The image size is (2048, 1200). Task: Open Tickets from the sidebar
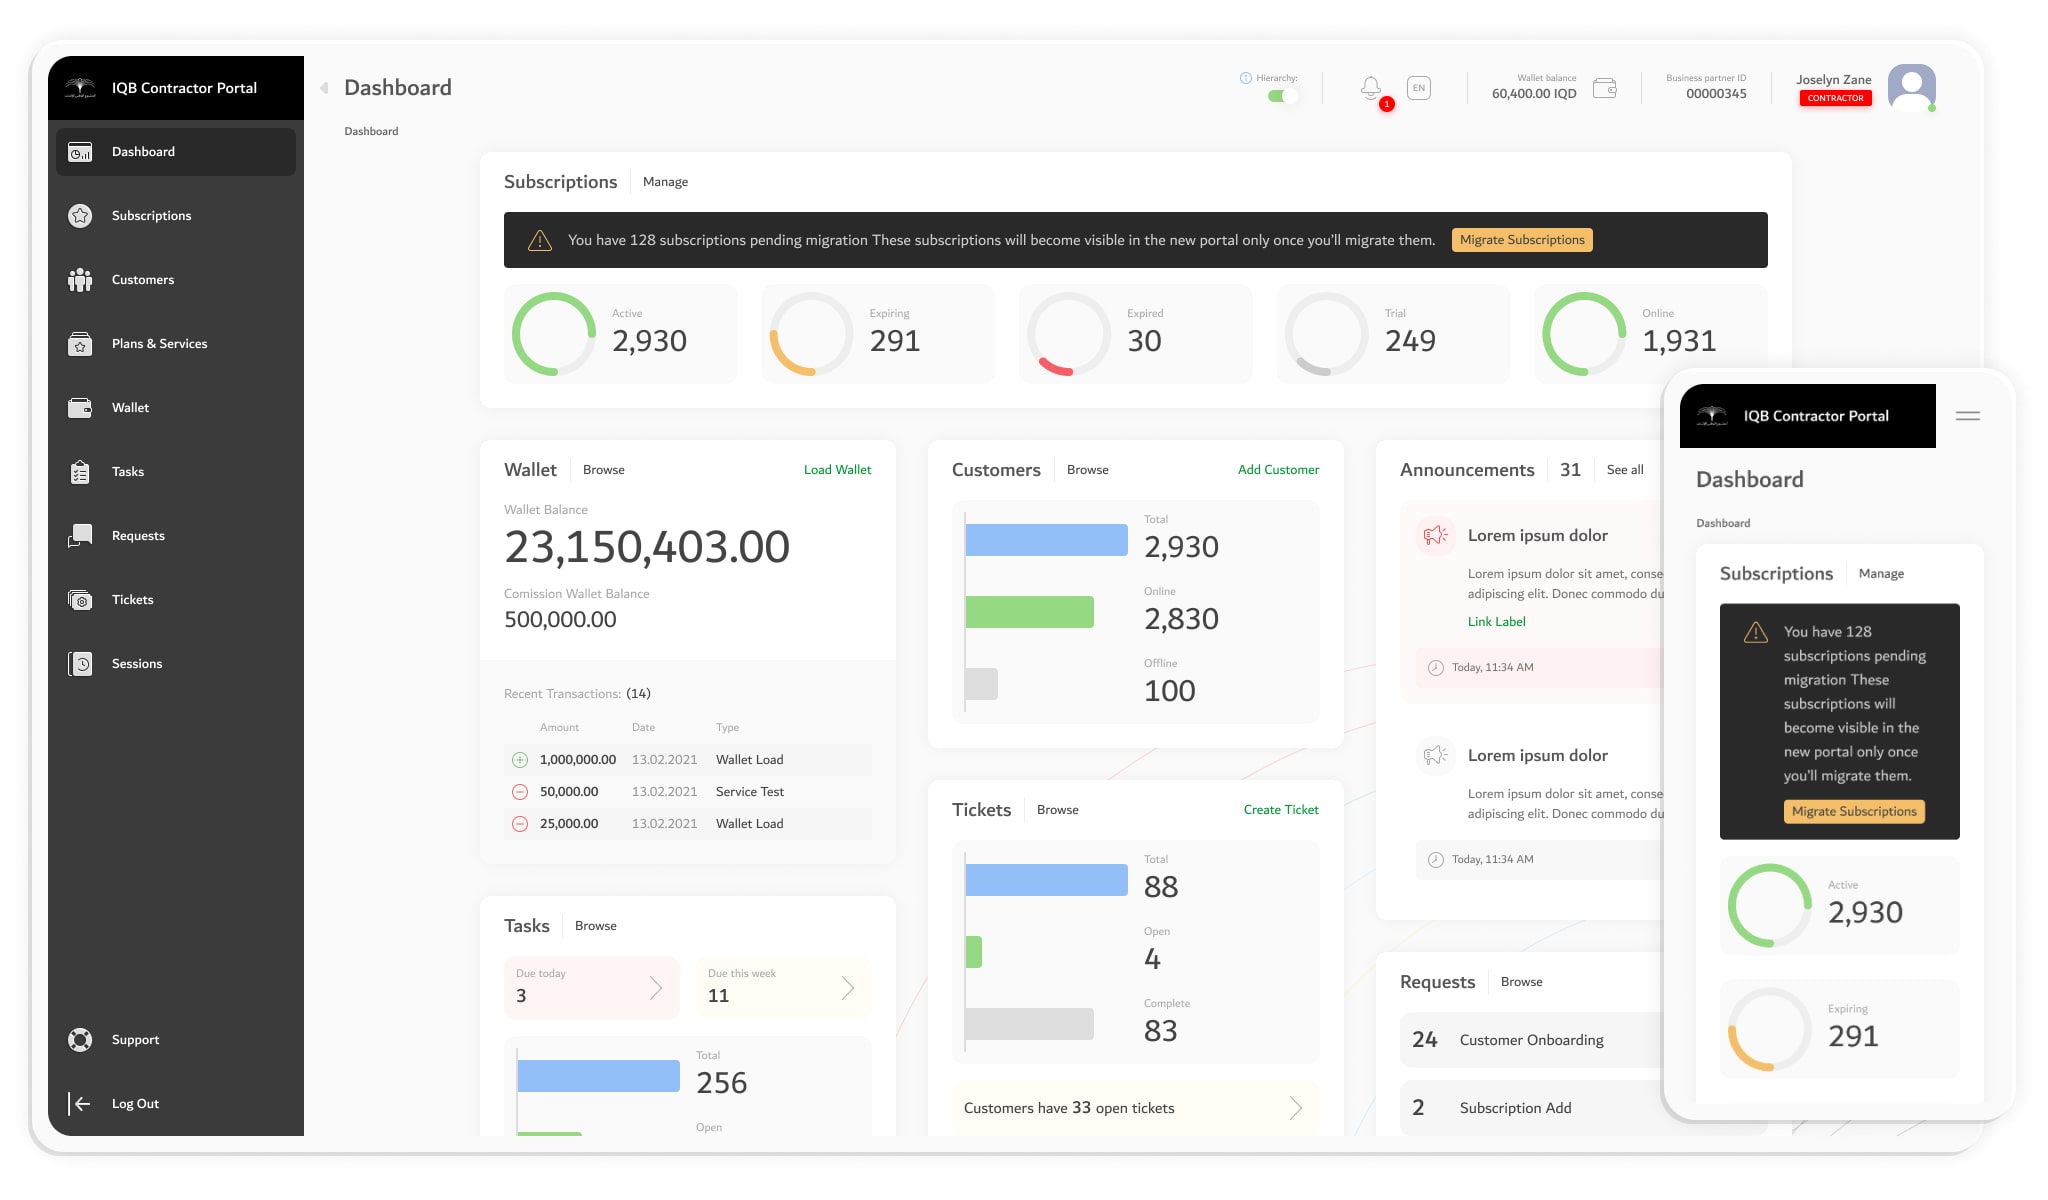(x=132, y=600)
